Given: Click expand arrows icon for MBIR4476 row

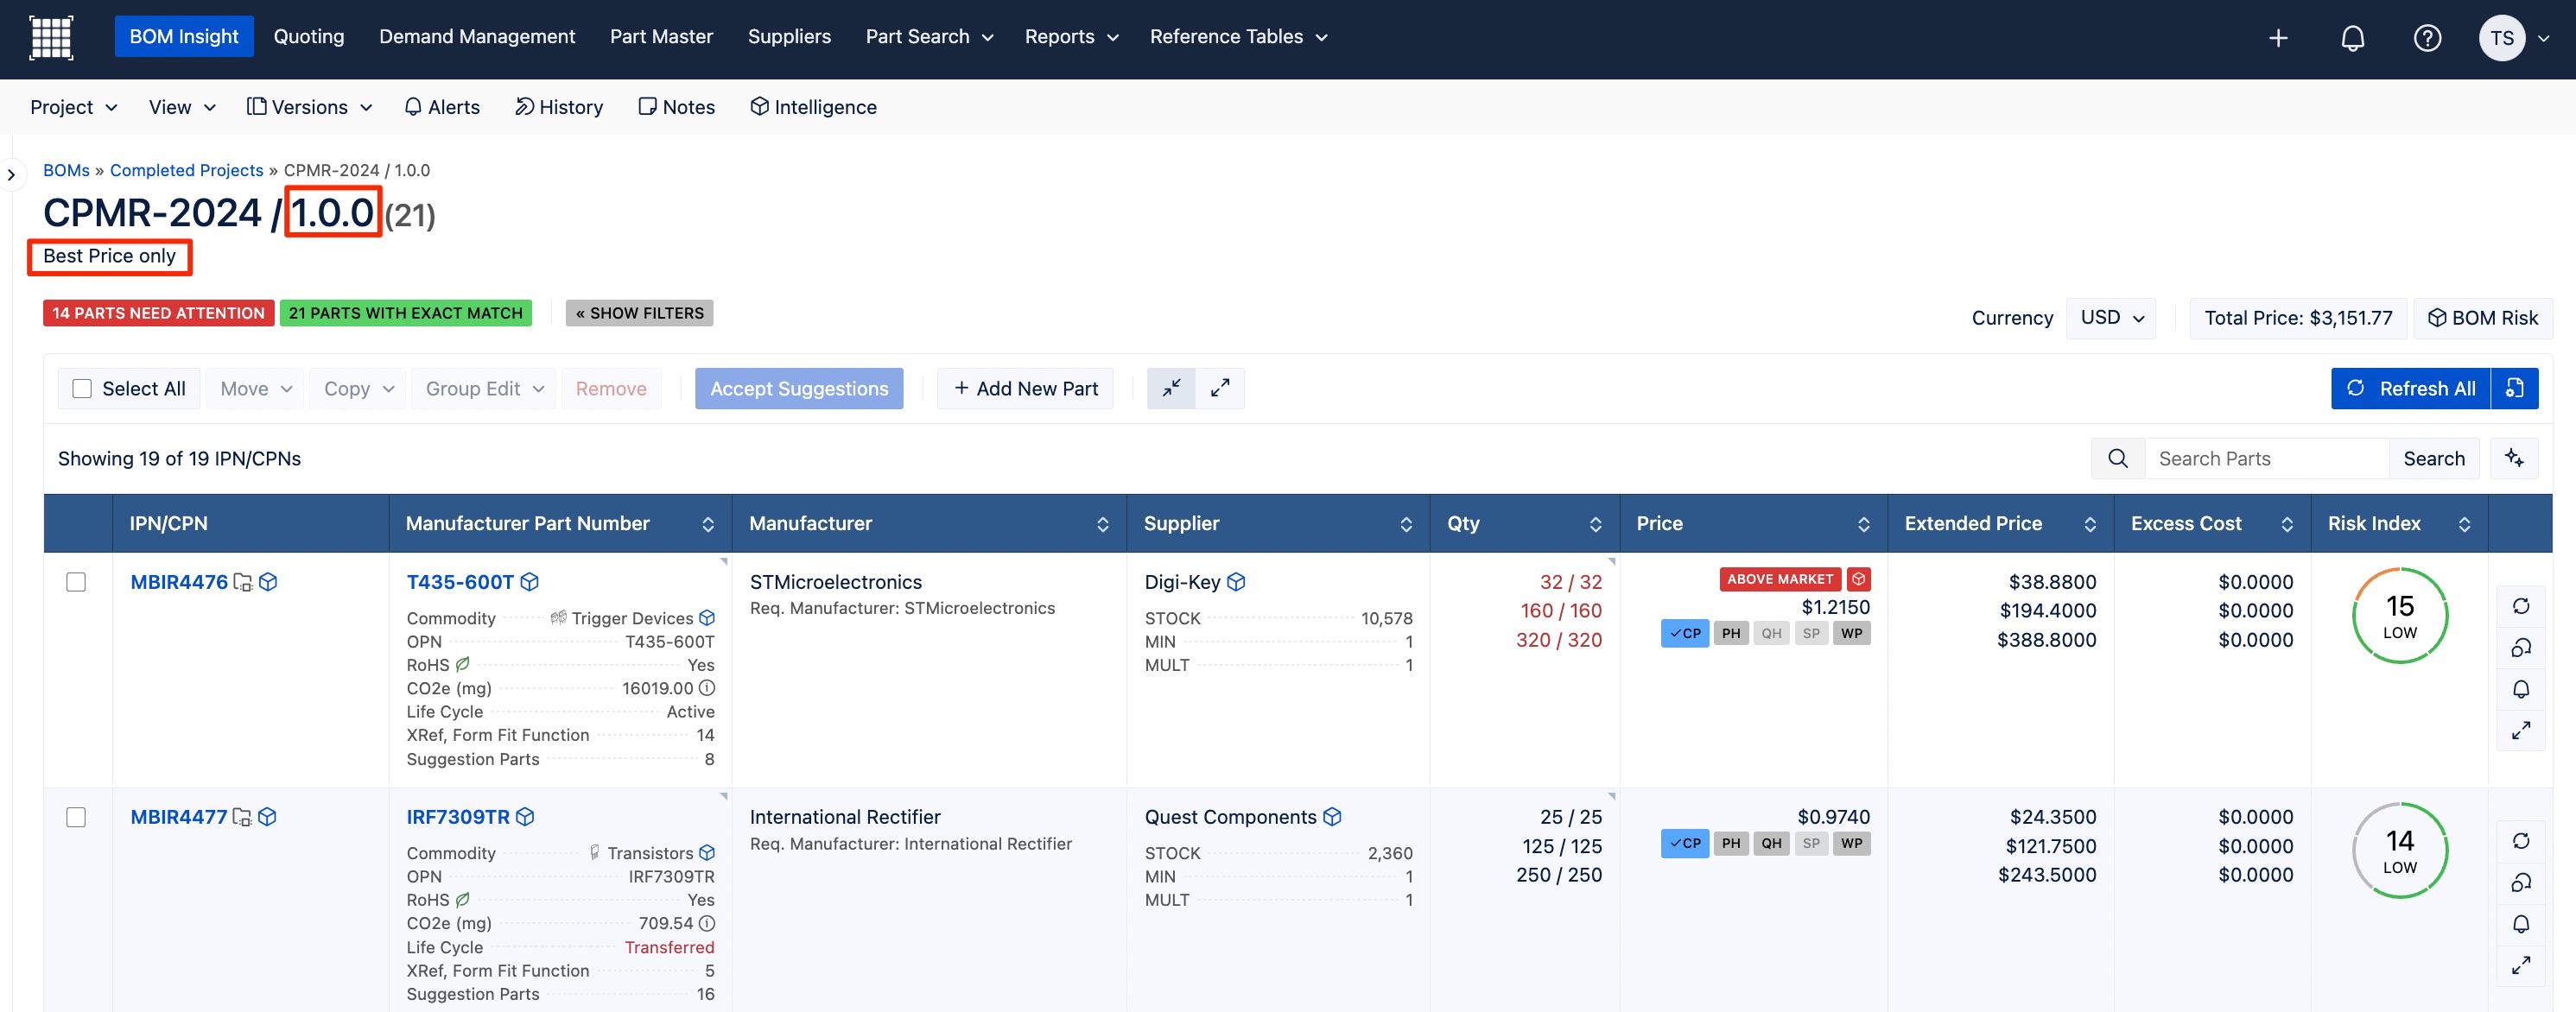Looking at the screenshot, I should [2520, 731].
